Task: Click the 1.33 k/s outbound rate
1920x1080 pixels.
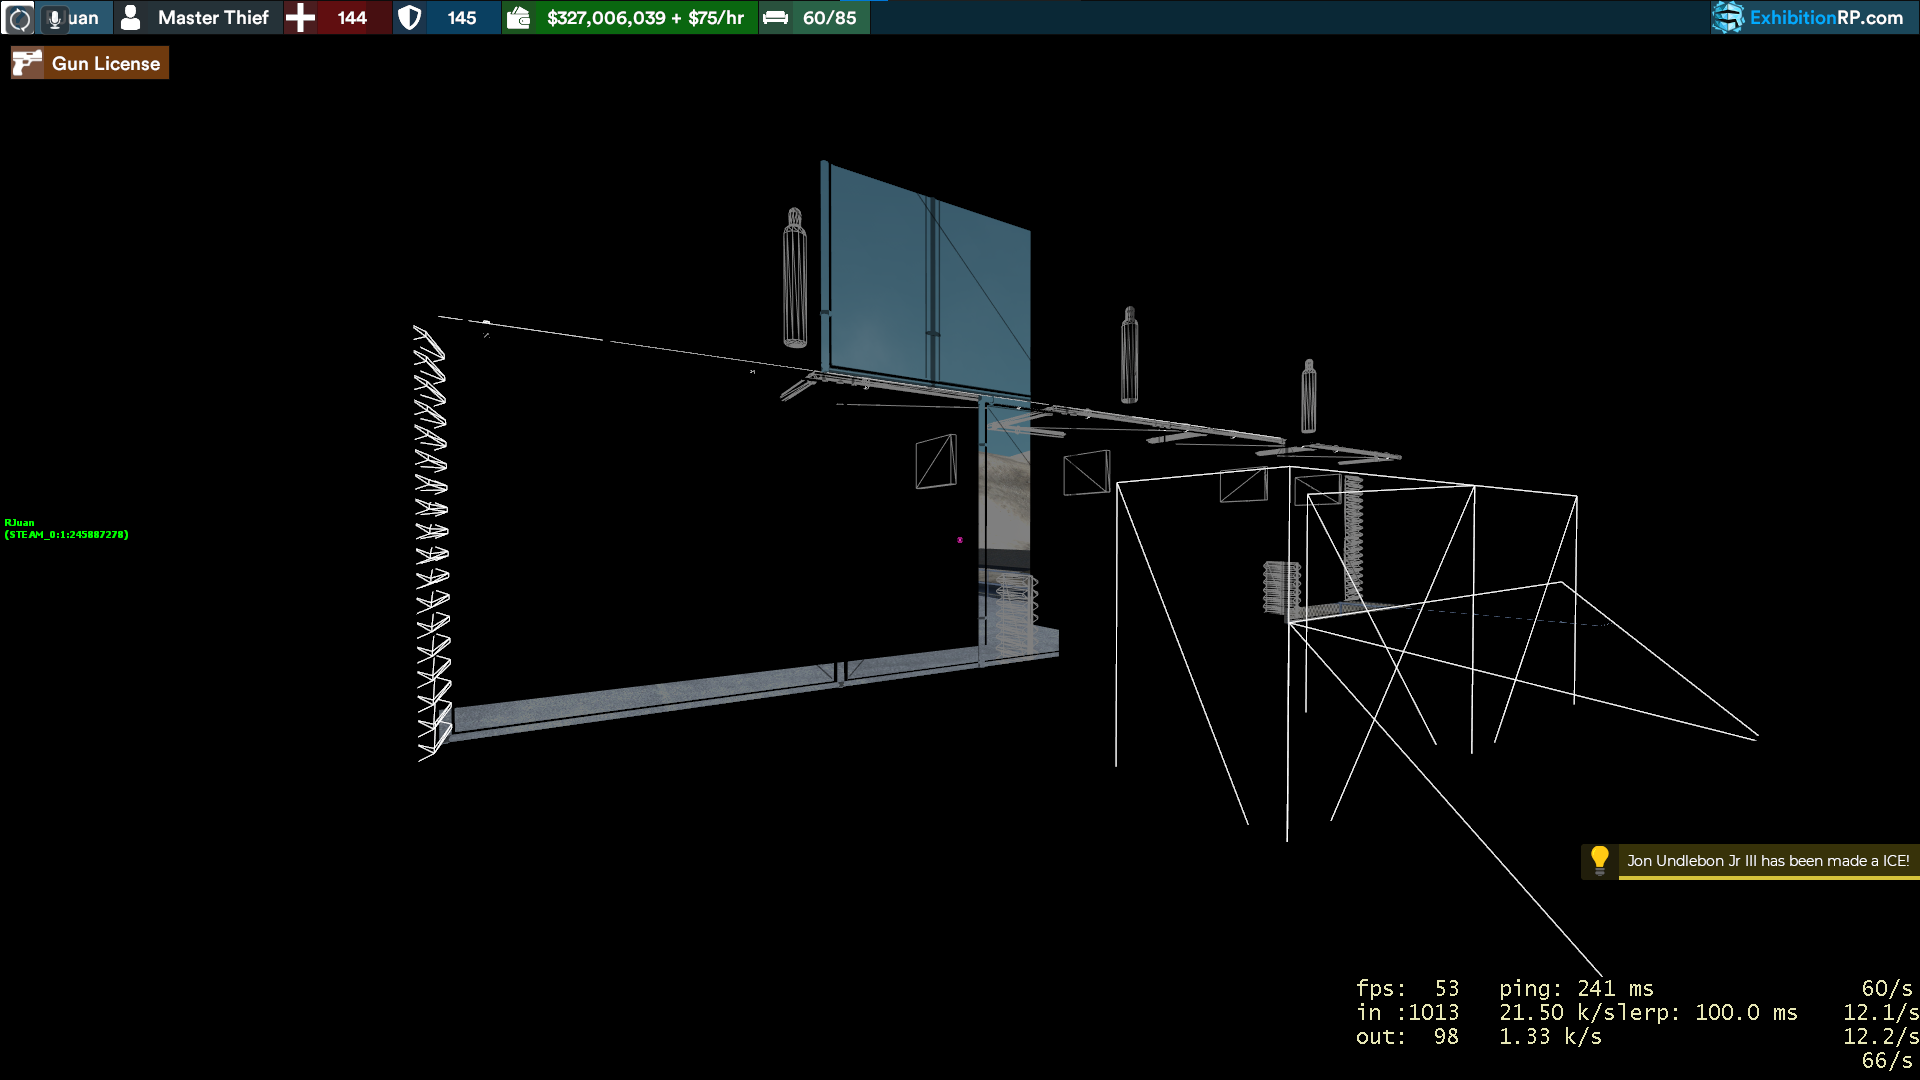Action: click(x=1550, y=1036)
